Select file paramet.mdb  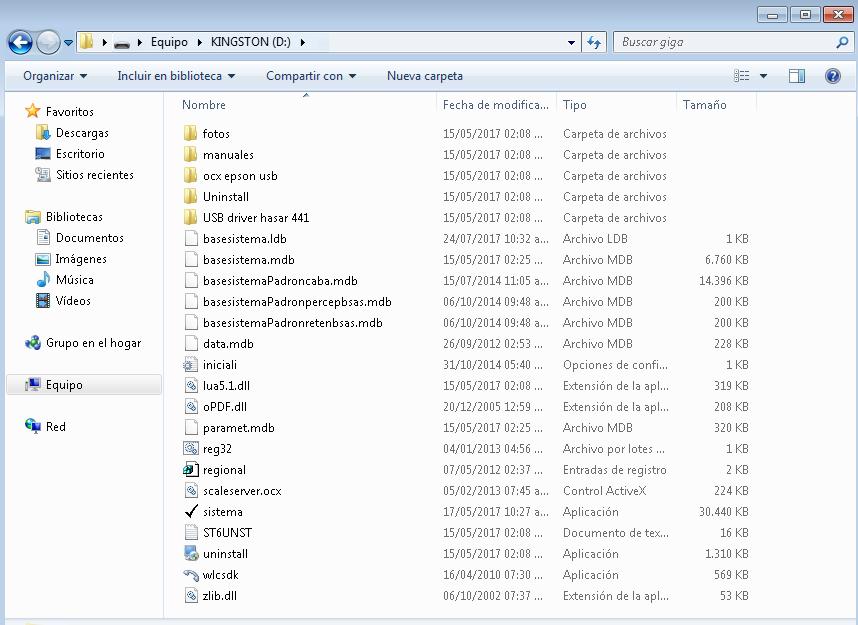(239, 428)
